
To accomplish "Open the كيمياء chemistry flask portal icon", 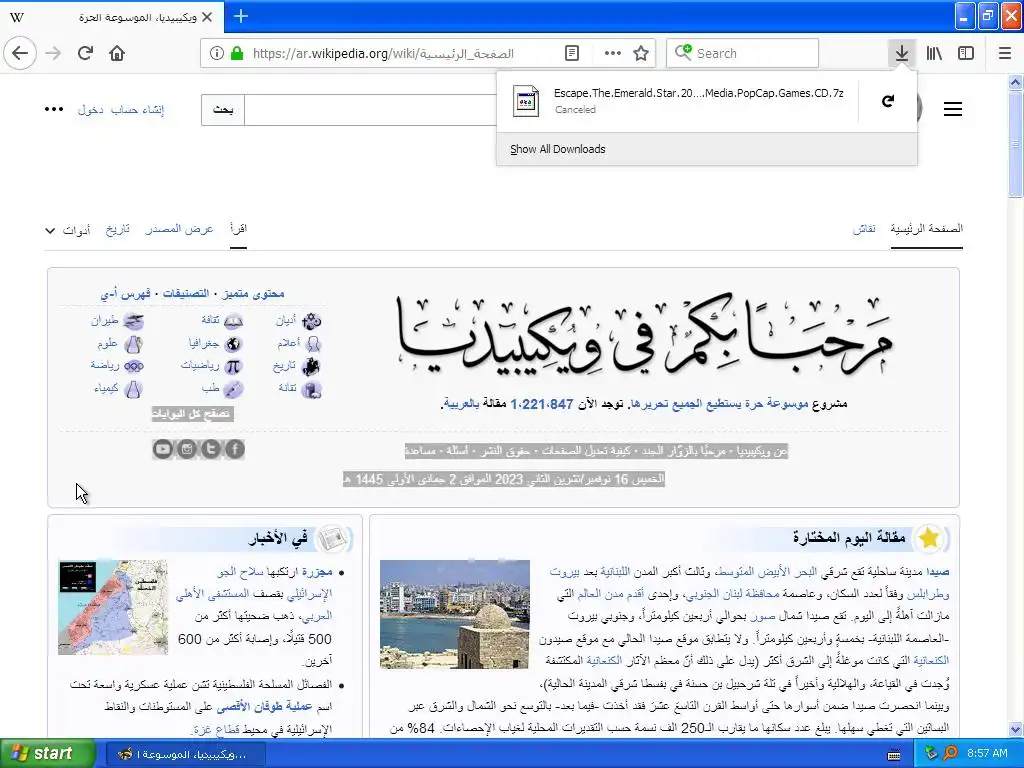I will coord(133,389).
